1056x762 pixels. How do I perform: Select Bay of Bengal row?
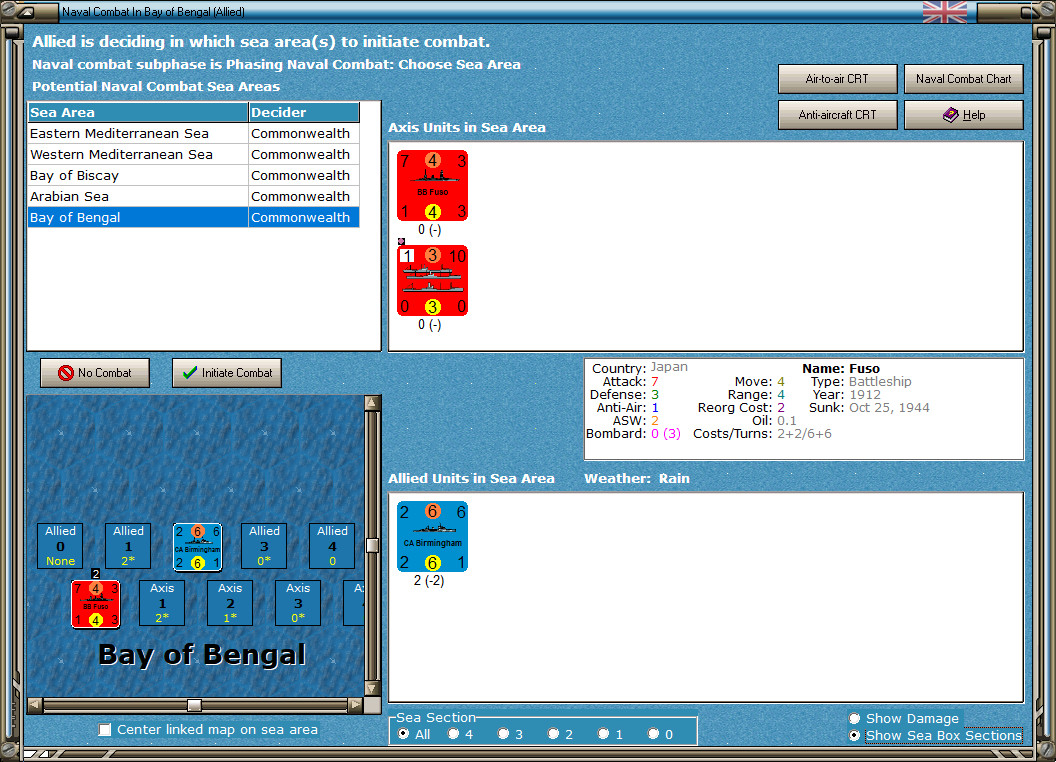click(193, 217)
